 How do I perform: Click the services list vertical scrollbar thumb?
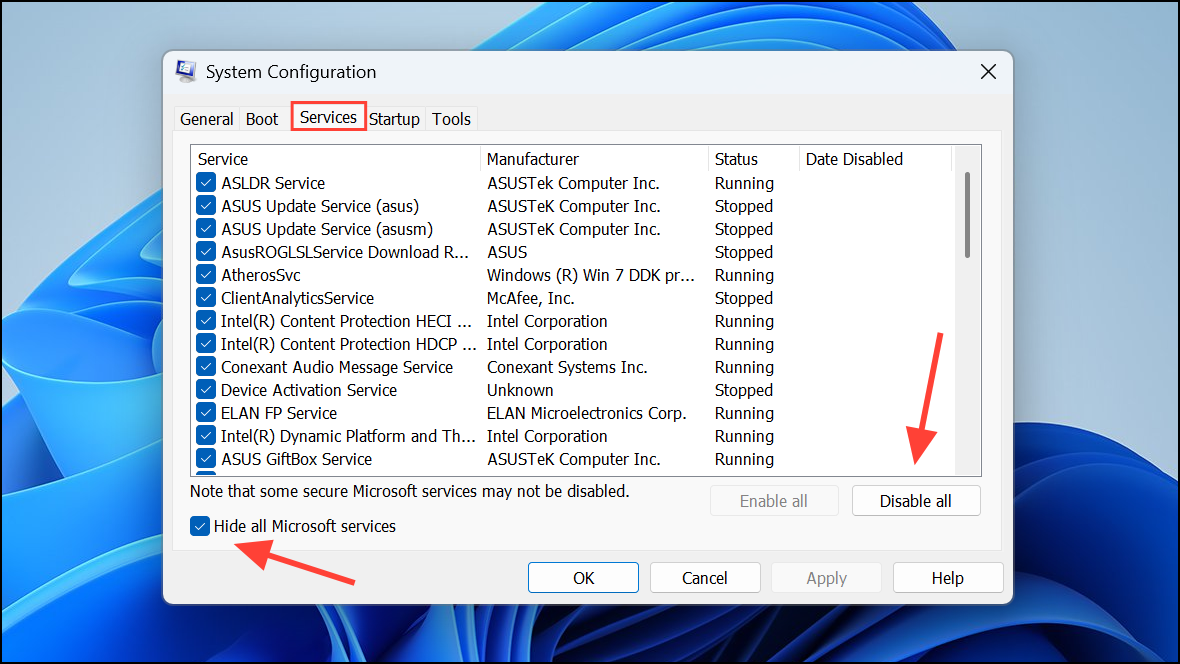pyautogui.click(x=967, y=215)
